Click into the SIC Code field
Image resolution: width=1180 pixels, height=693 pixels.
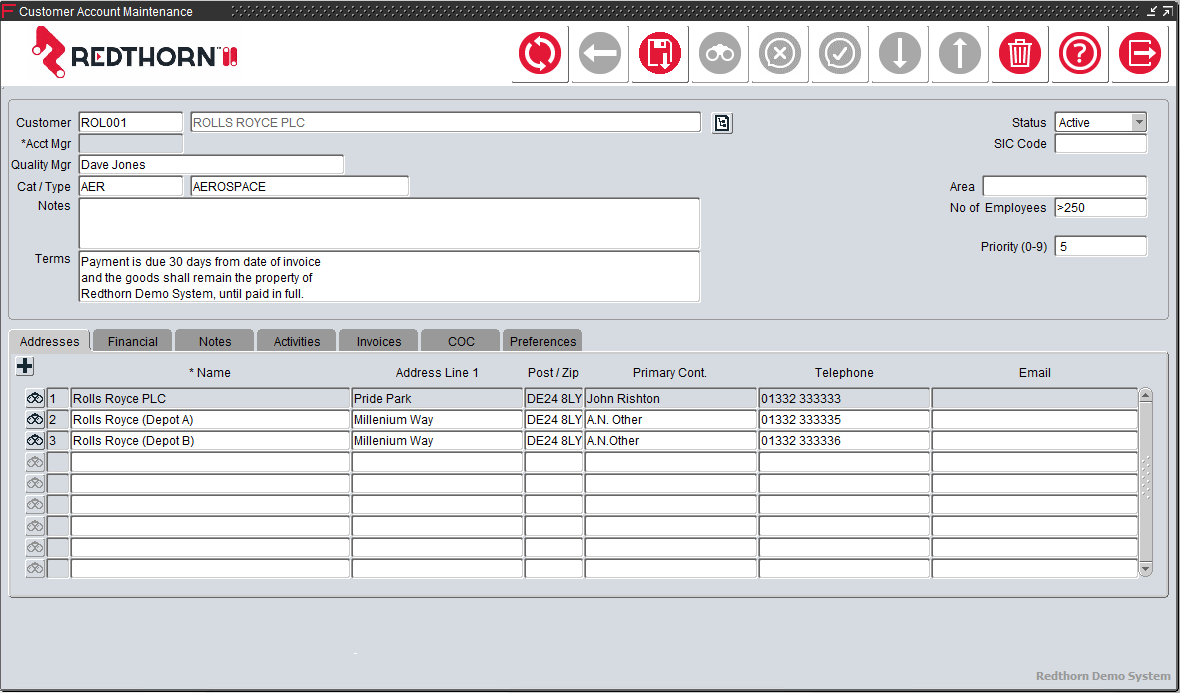(1100, 143)
